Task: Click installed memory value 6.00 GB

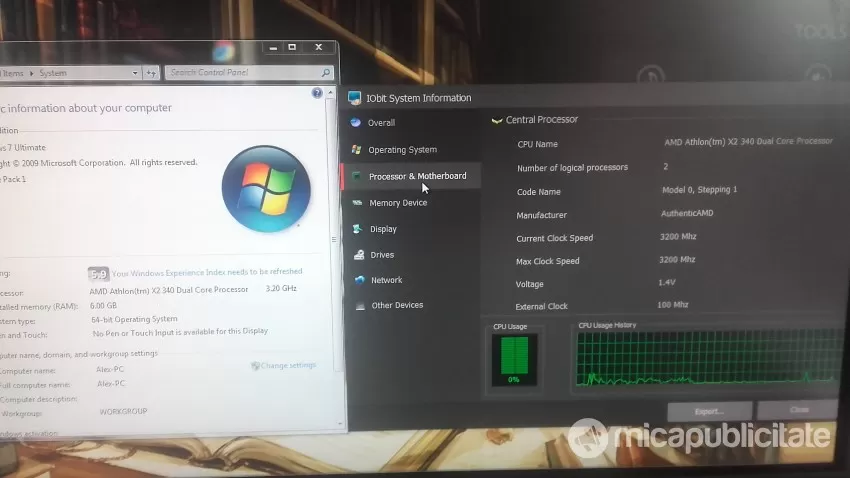Action: pyautogui.click(x=104, y=306)
